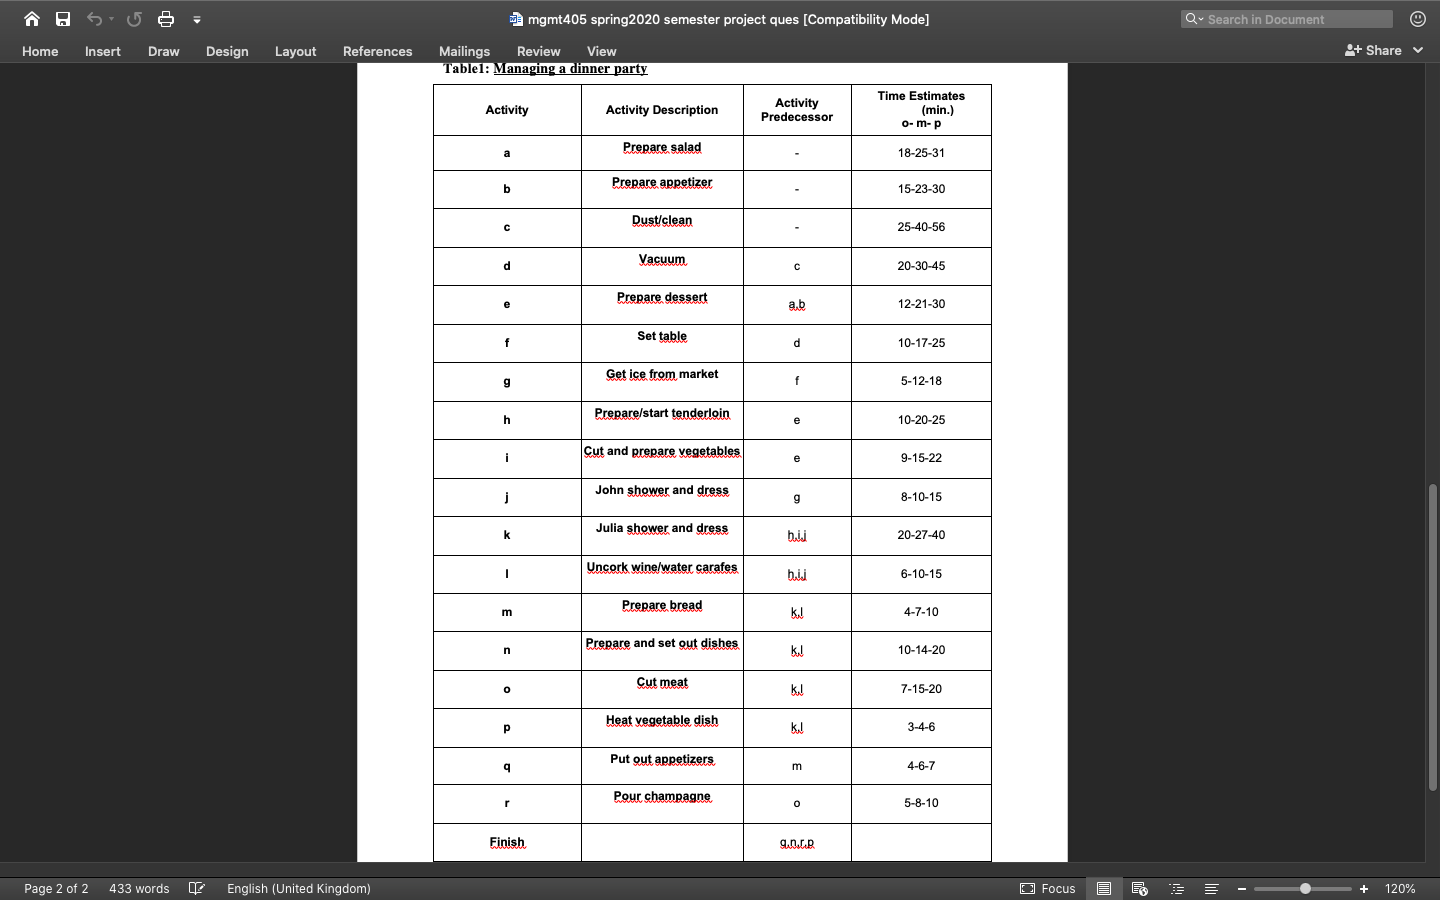
Task: Click 'Get ice from market' text
Action: (x=662, y=374)
